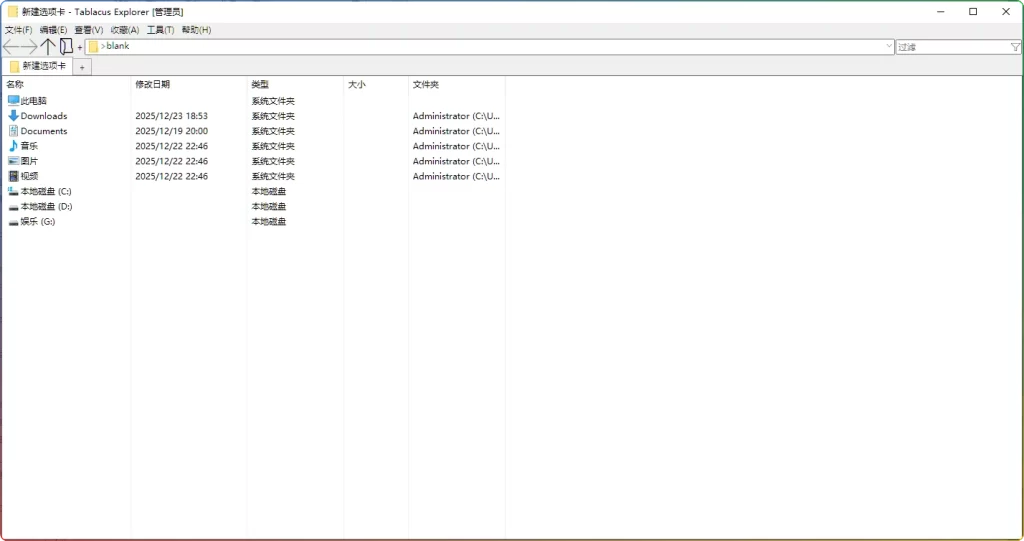Open the 编辑(E) menu
1024x541 pixels.
tap(53, 30)
